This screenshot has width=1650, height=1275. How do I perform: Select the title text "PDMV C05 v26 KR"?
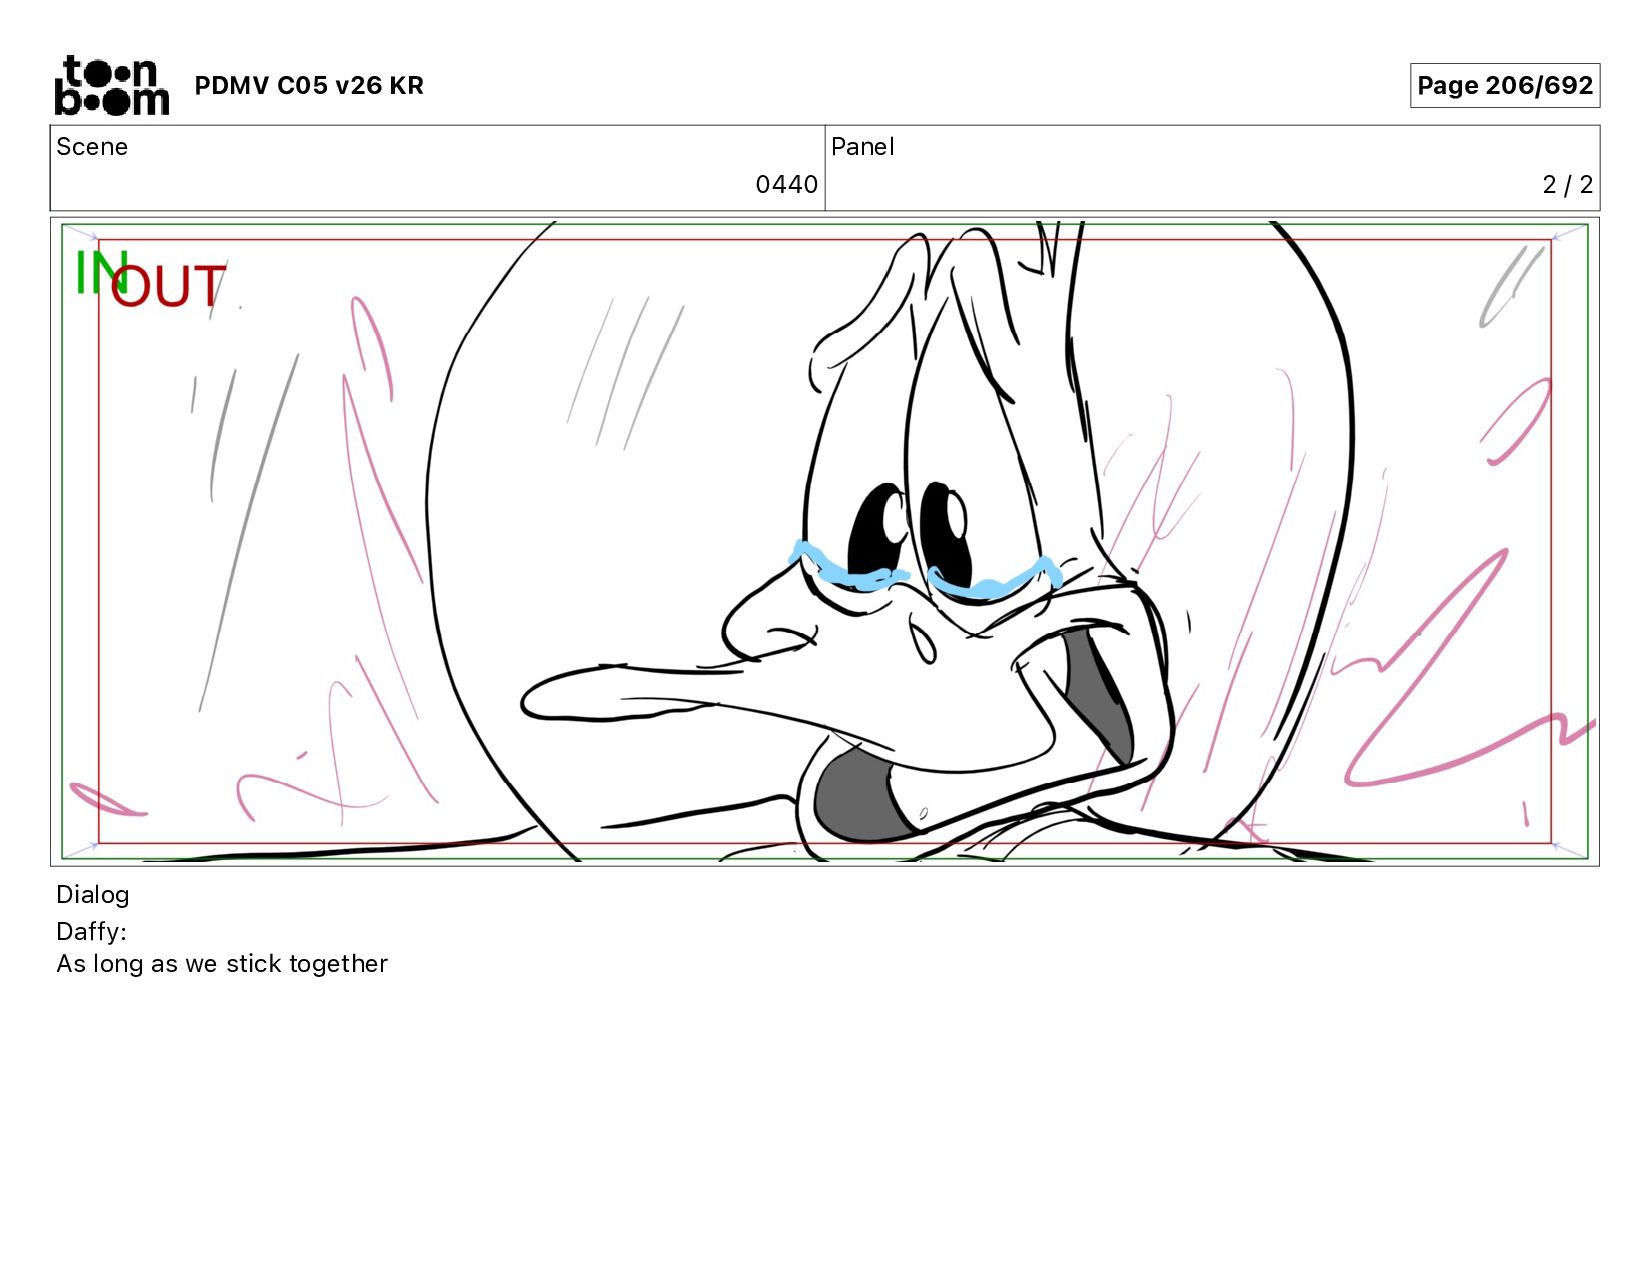coord(309,86)
